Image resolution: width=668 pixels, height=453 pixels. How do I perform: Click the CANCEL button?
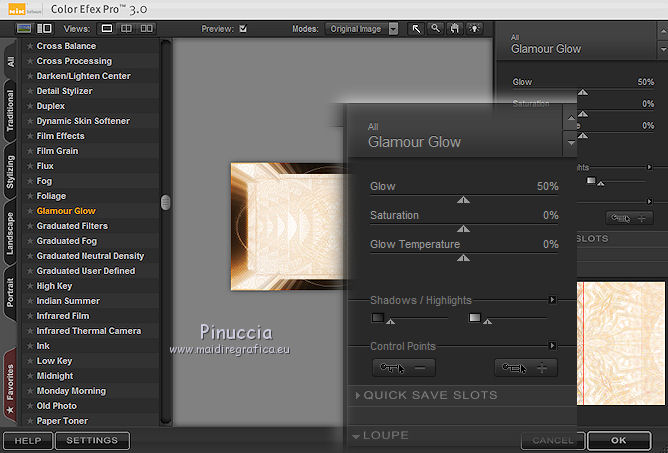tap(553, 441)
